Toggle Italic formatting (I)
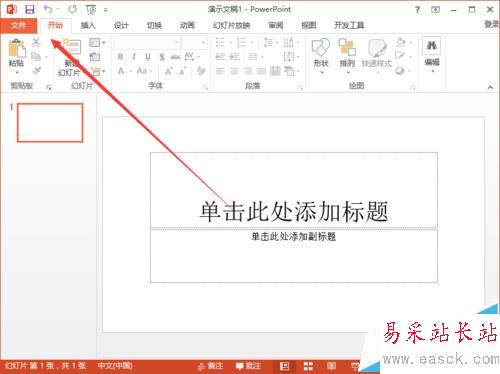 pos(134,57)
